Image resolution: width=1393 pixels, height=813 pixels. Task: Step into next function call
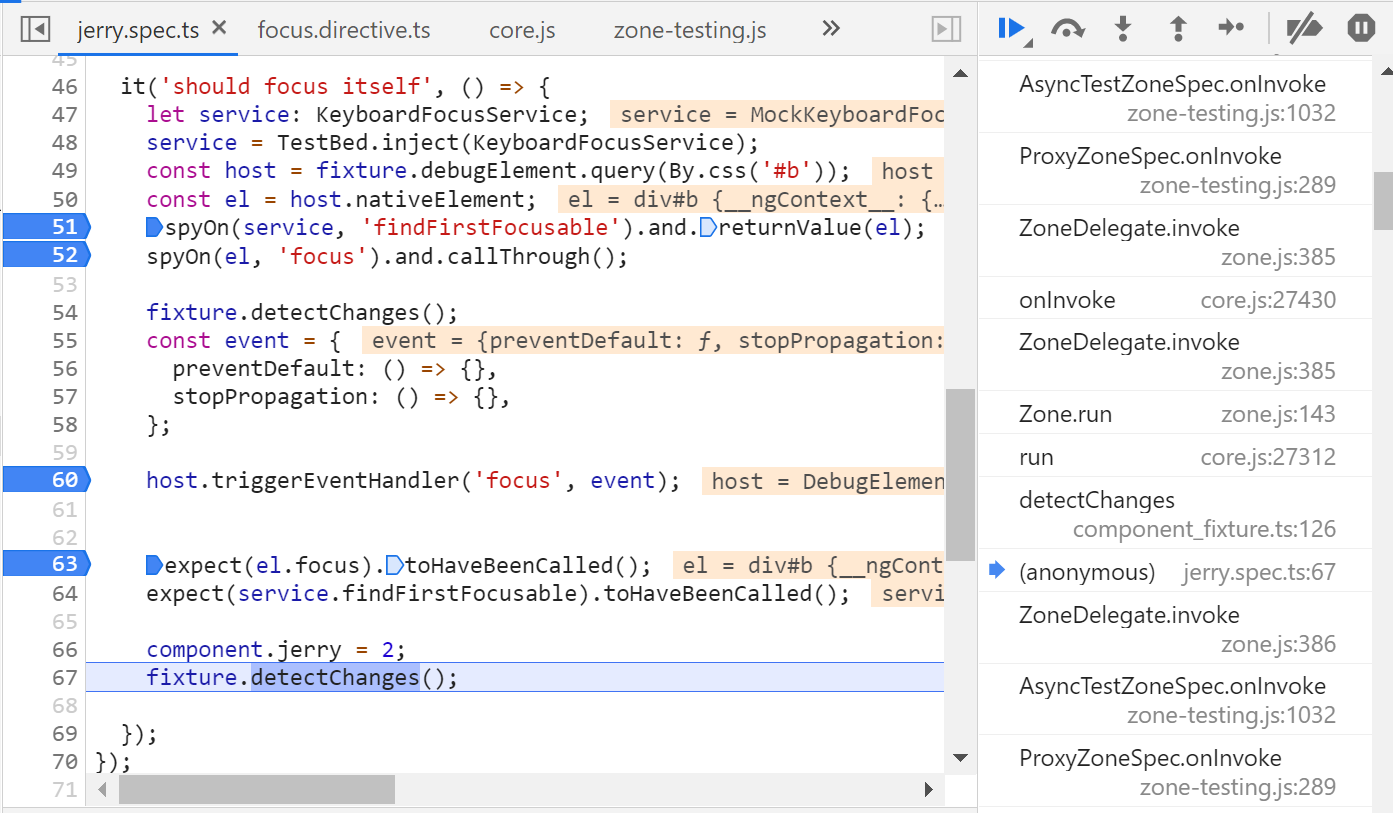(x=1123, y=28)
